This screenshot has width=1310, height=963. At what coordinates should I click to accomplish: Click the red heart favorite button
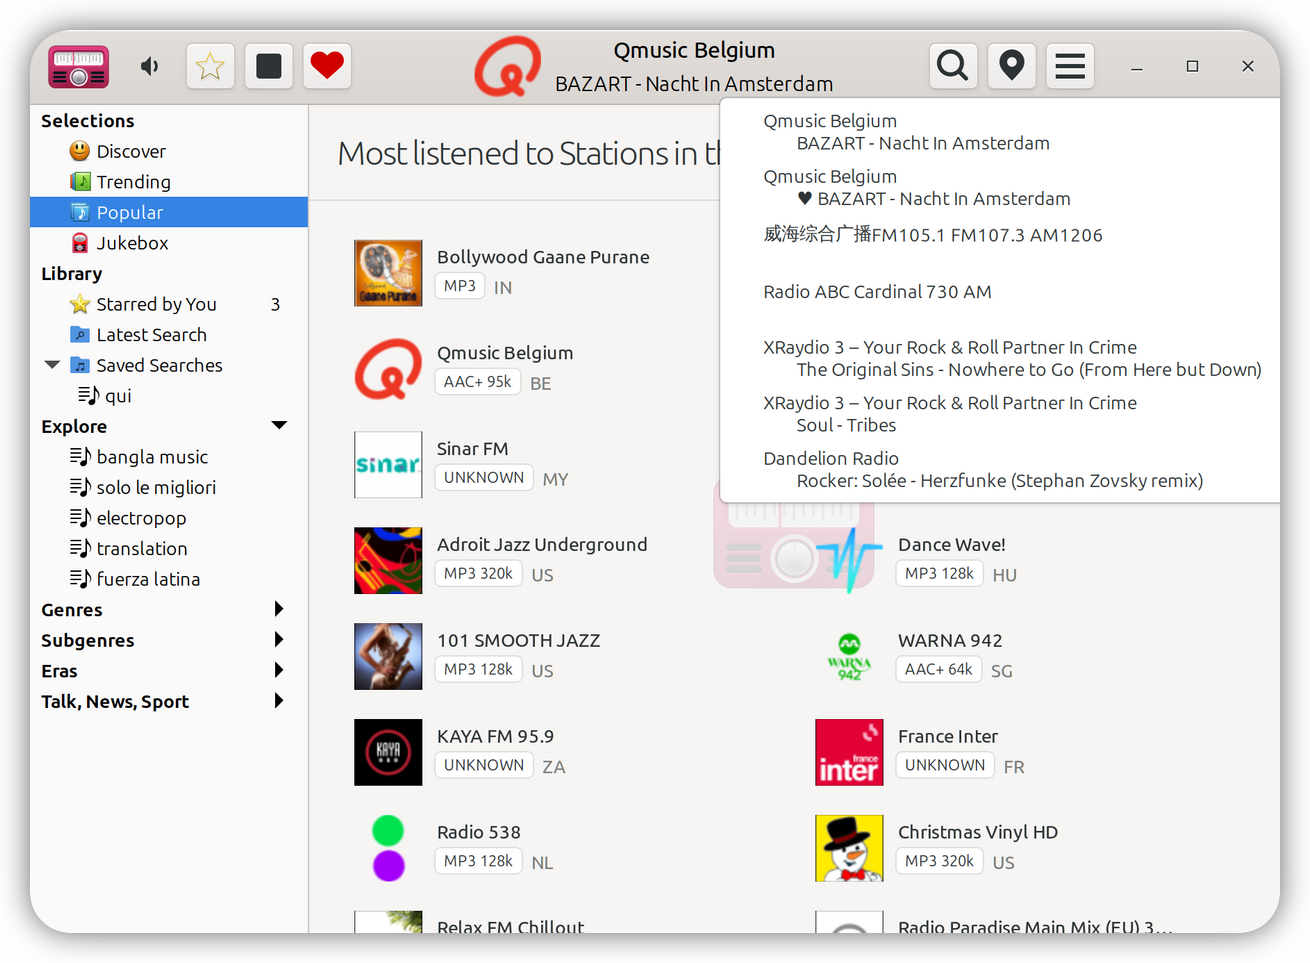click(327, 67)
